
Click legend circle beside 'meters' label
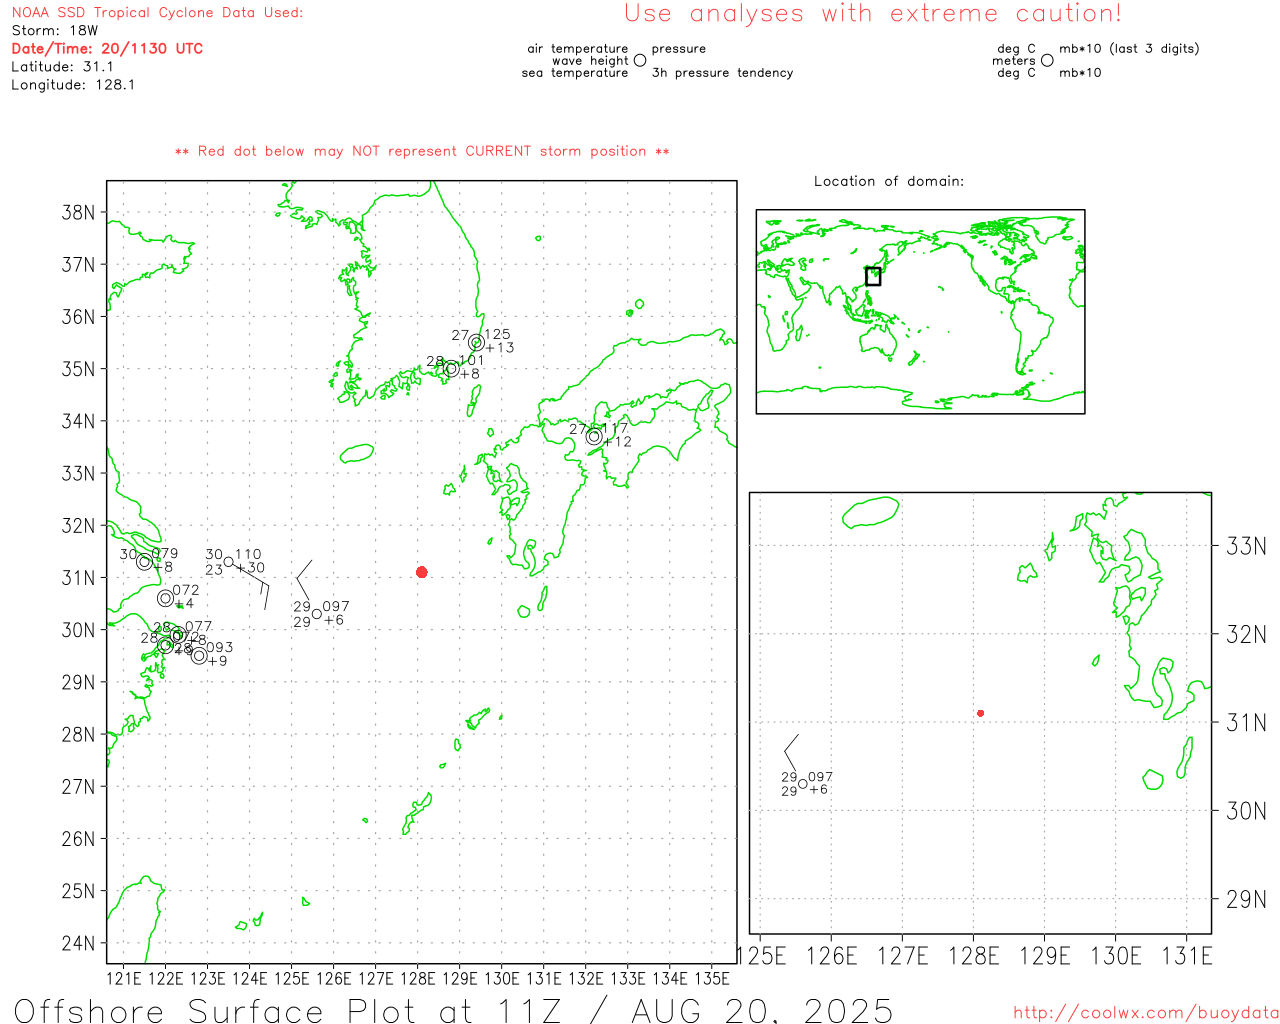coord(1047,60)
